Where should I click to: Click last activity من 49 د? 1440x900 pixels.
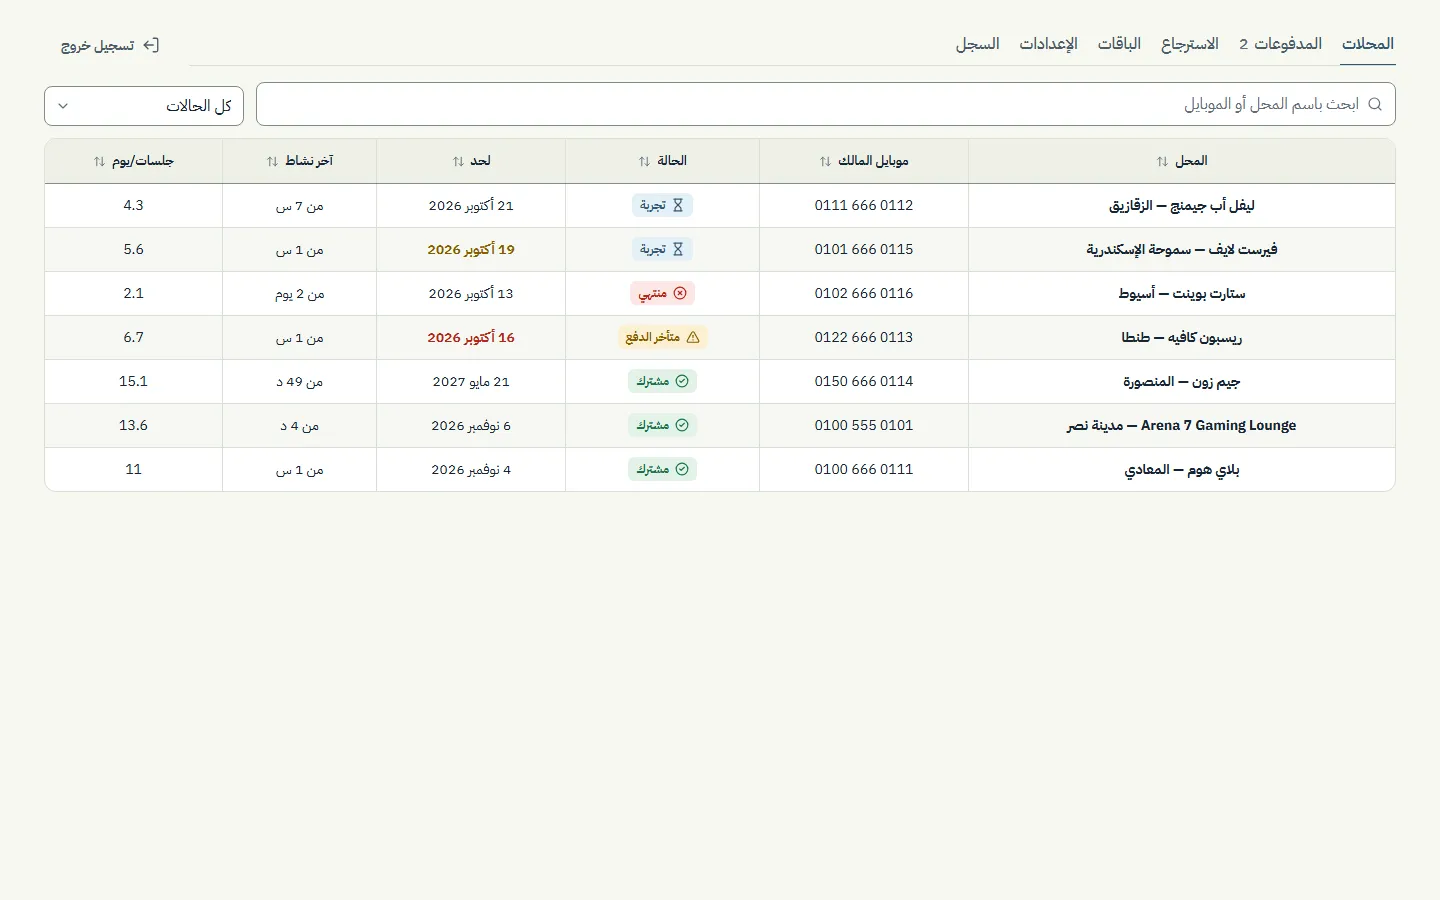(x=300, y=382)
